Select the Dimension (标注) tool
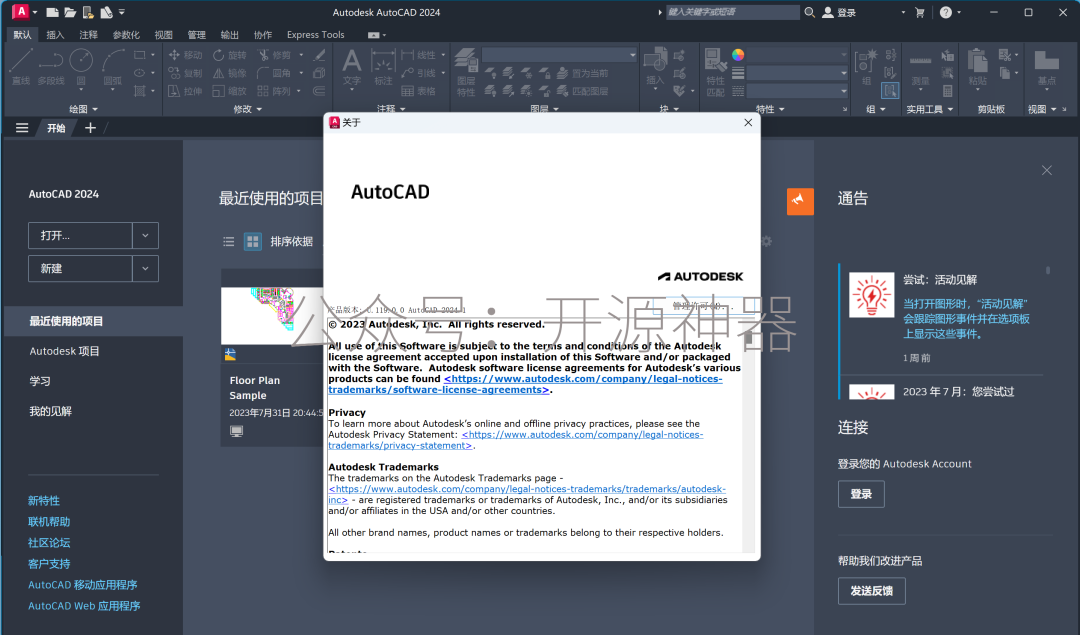The image size is (1080, 635). 383,67
